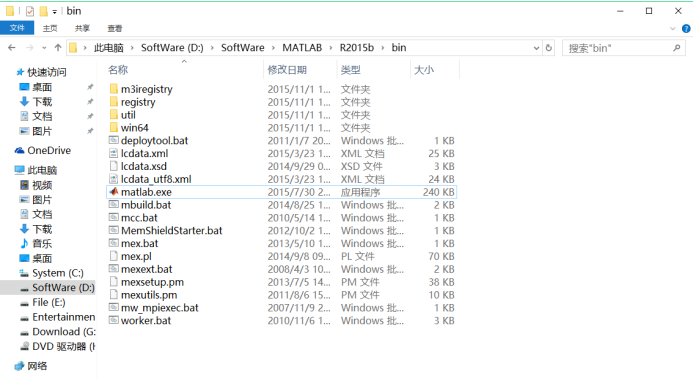Select the mexsetup.pm file name
The image size is (693, 380).
pyautogui.click(x=152, y=282)
